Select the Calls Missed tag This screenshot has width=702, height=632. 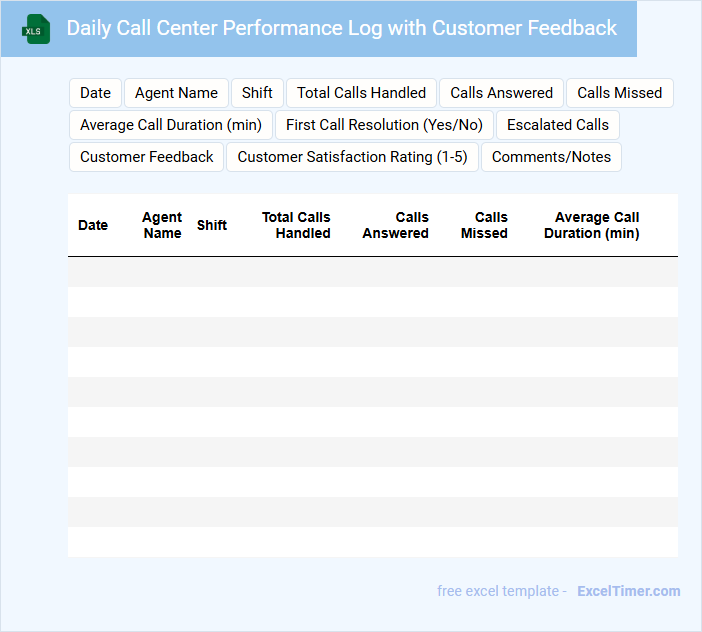(619, 93)
